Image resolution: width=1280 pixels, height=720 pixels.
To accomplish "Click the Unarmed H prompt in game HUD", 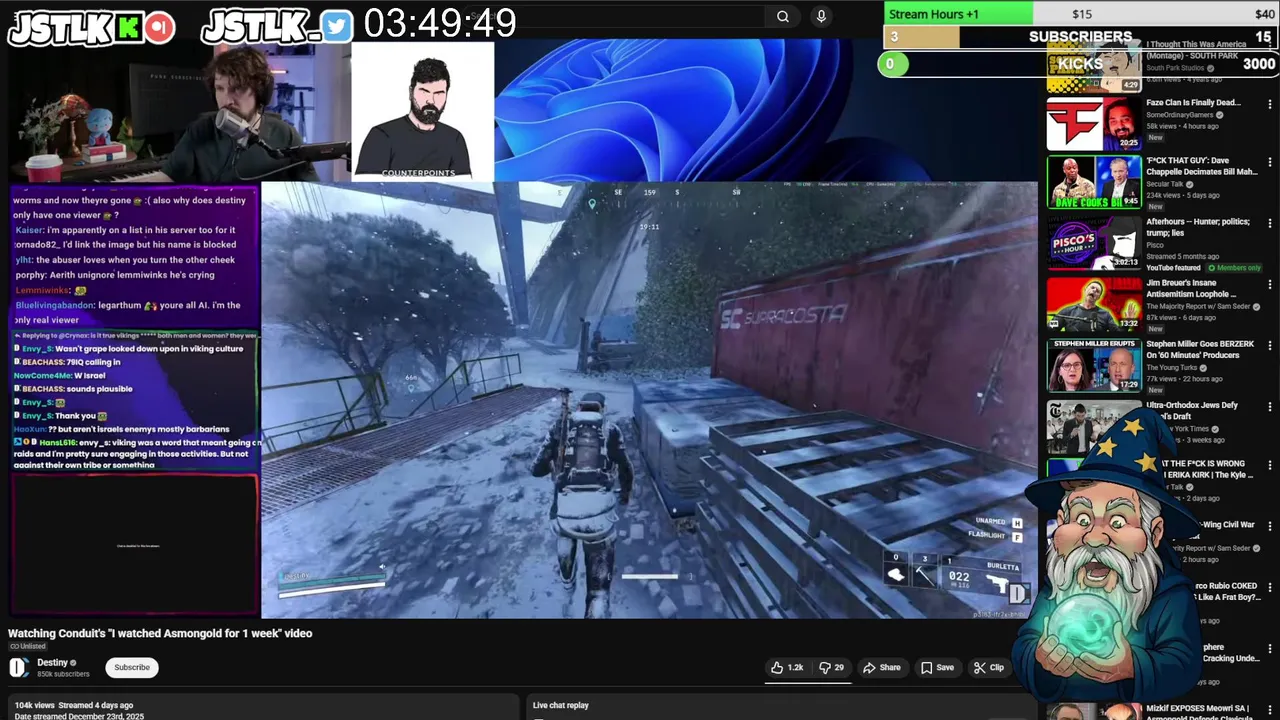I will (999, 522).
